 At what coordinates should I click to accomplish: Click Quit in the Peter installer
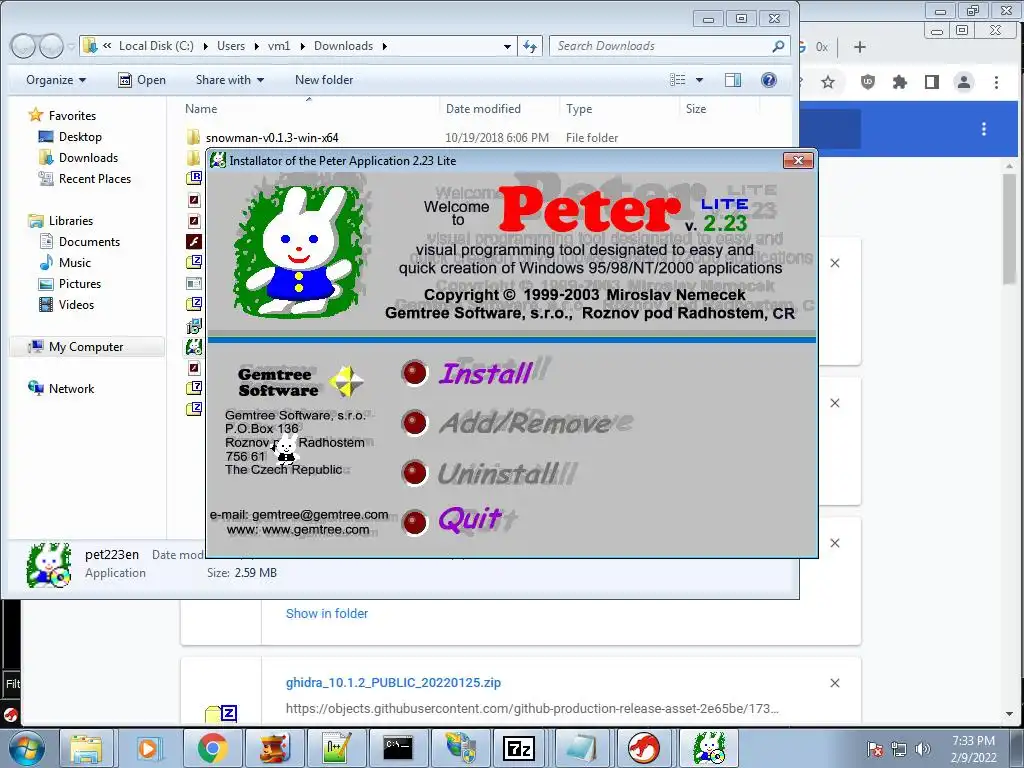(470, 520)
